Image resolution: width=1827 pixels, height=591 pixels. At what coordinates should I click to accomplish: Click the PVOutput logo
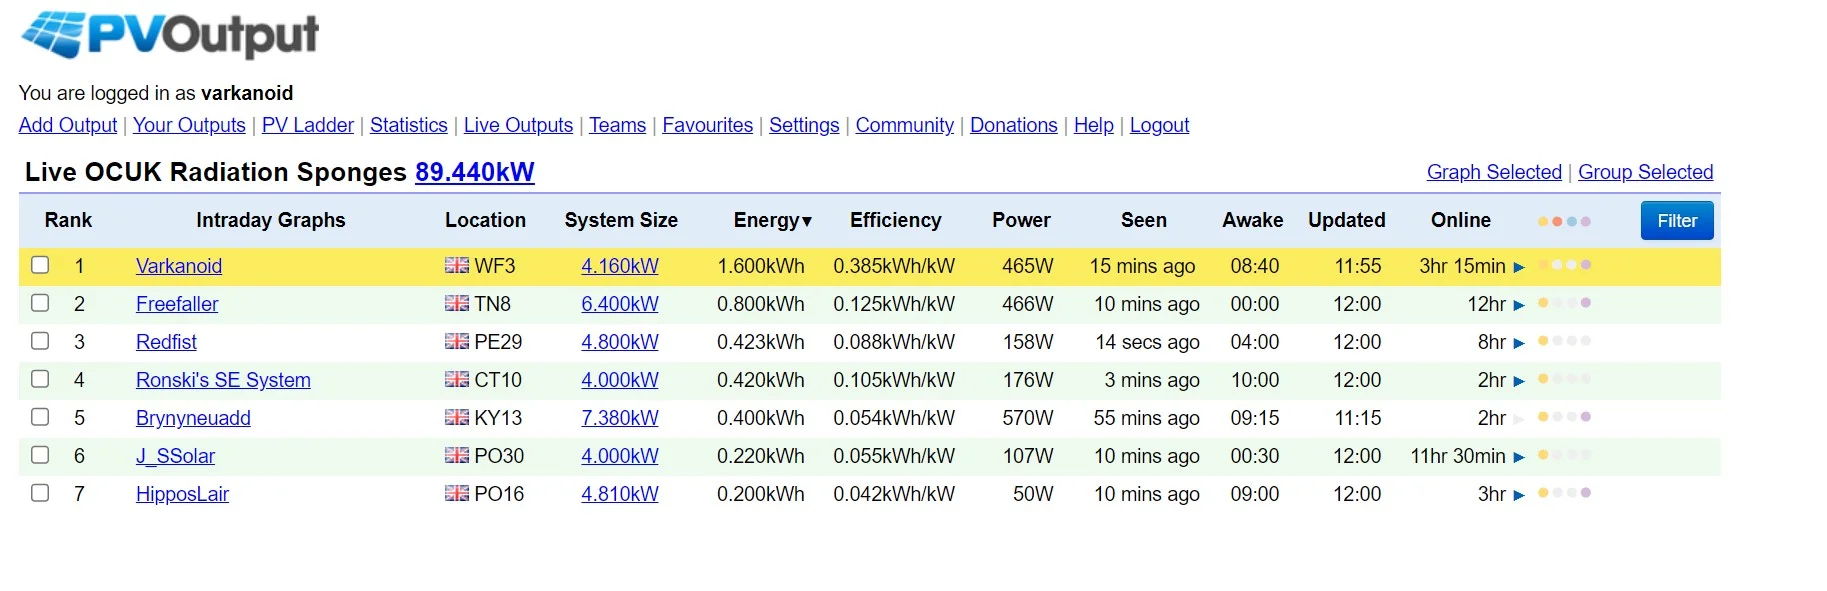[170, 36]
